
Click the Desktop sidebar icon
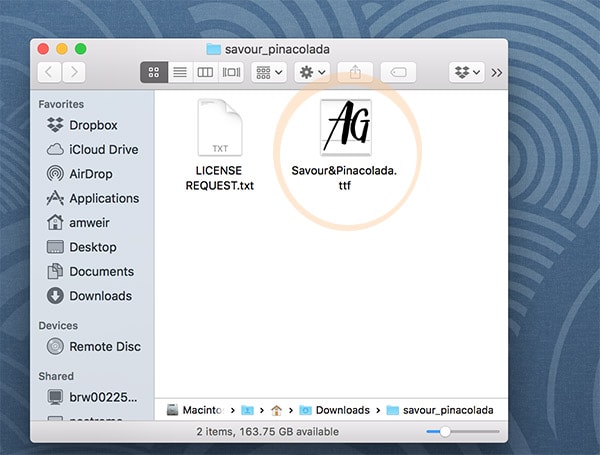55,247
